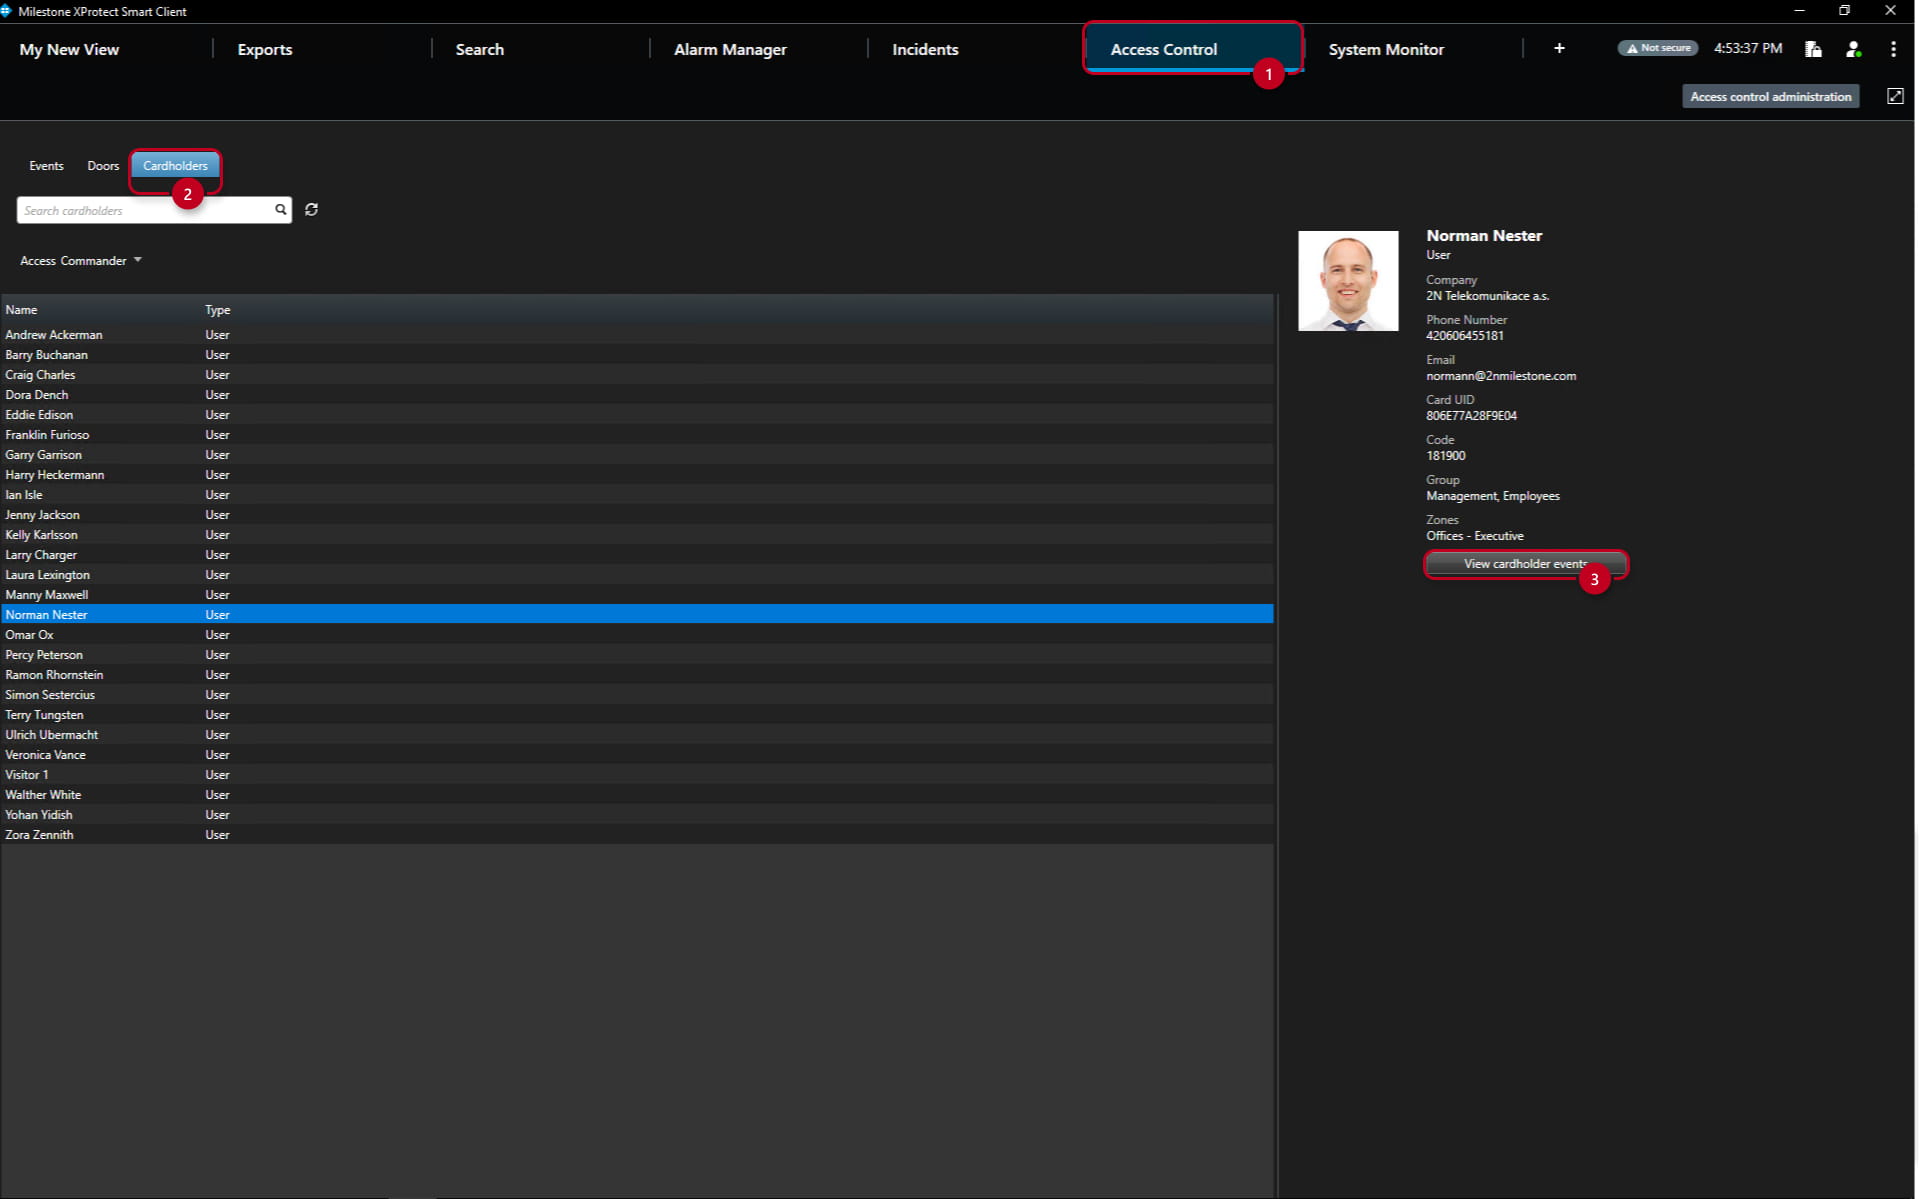Click Access control administration button
Screen dimensions: 1919x1199
tap(1770, 97)
